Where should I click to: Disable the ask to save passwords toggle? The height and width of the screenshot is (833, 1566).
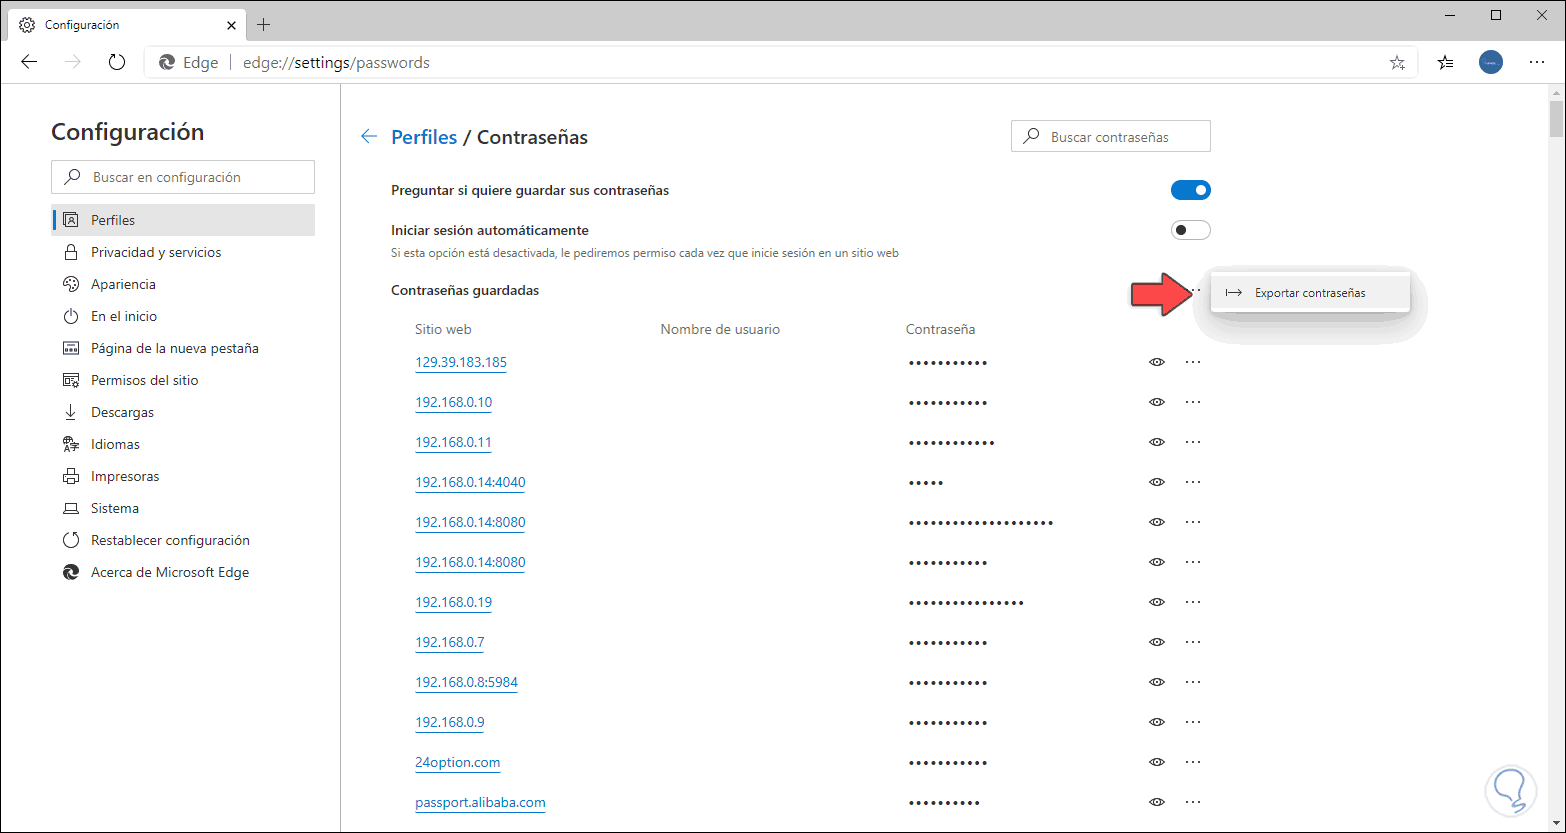(x=1190, y=190)
